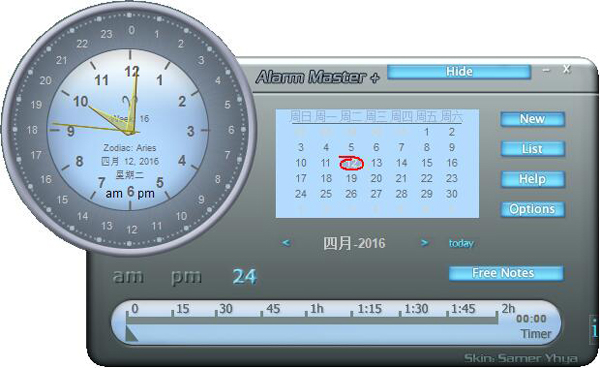Image resolution: width=600 pixels, height=368 pixels.
Task: Switch to pm time format
Action: [186, 277]
